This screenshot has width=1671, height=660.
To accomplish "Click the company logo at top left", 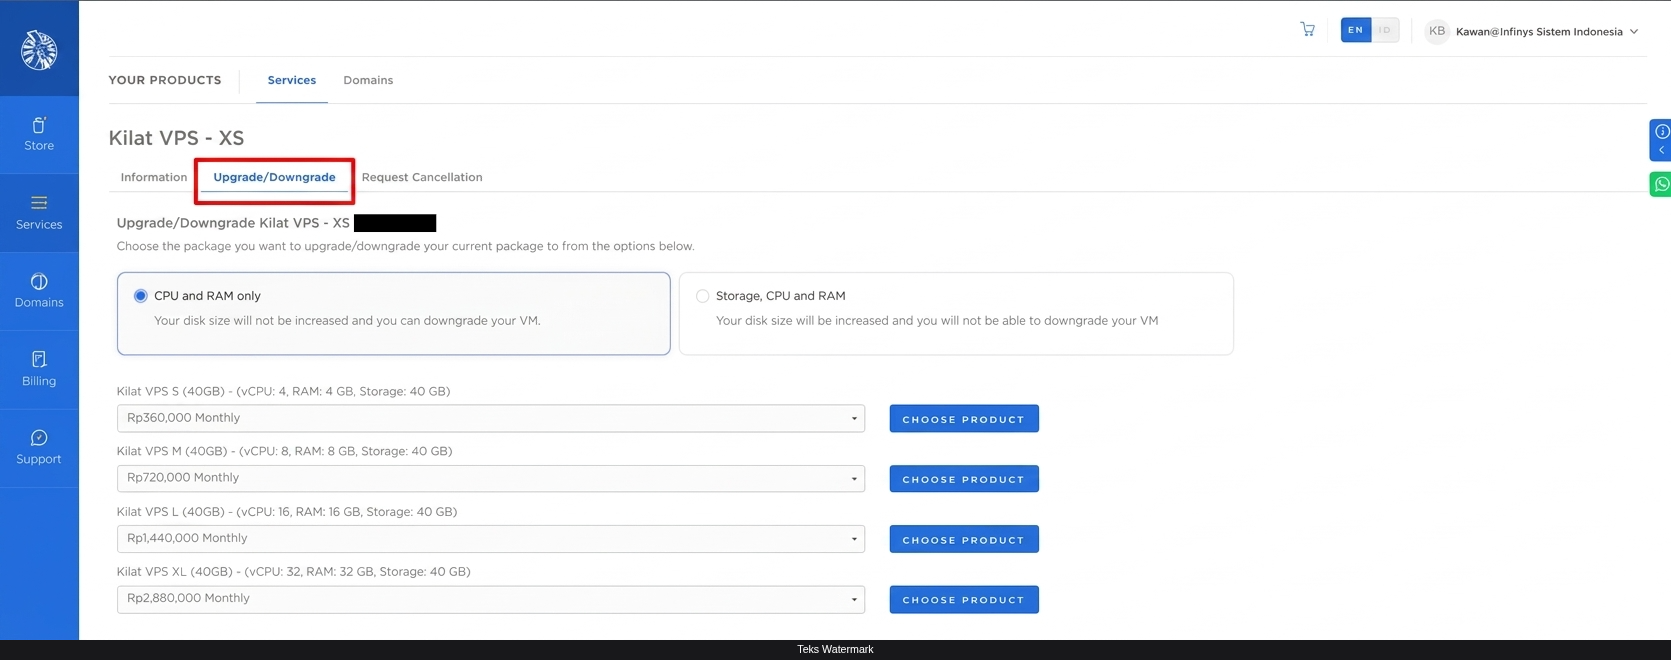I will (x=39, y=50).
